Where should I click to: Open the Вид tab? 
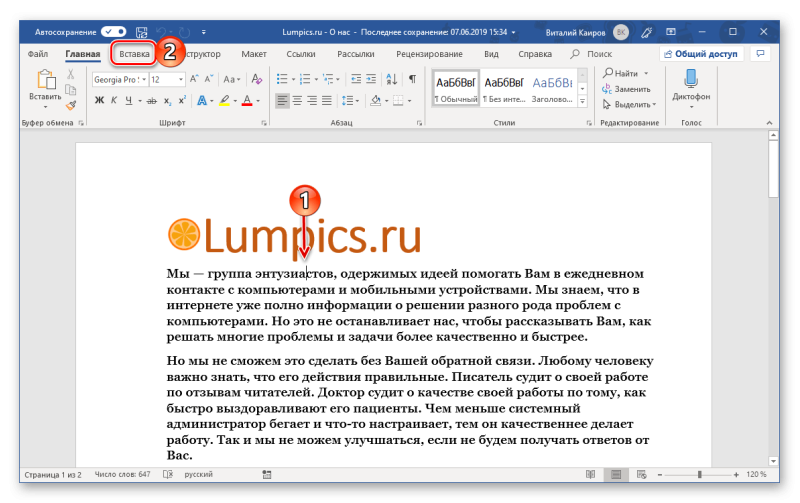(491, 54)
